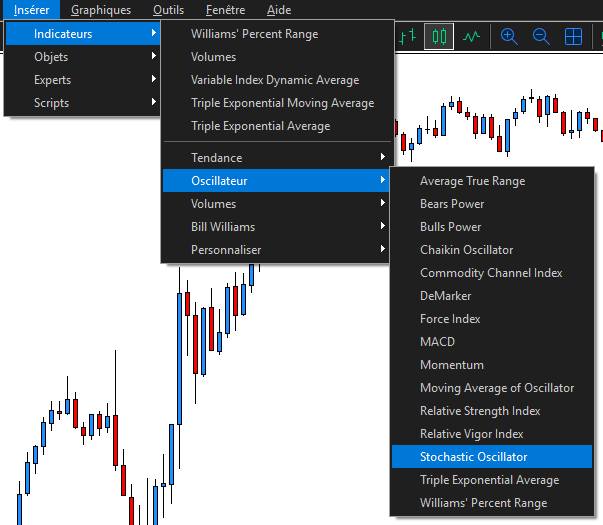Screen dimensions: 603x525
Task: Open the Insérer menu
Action: tap(32, 10)
